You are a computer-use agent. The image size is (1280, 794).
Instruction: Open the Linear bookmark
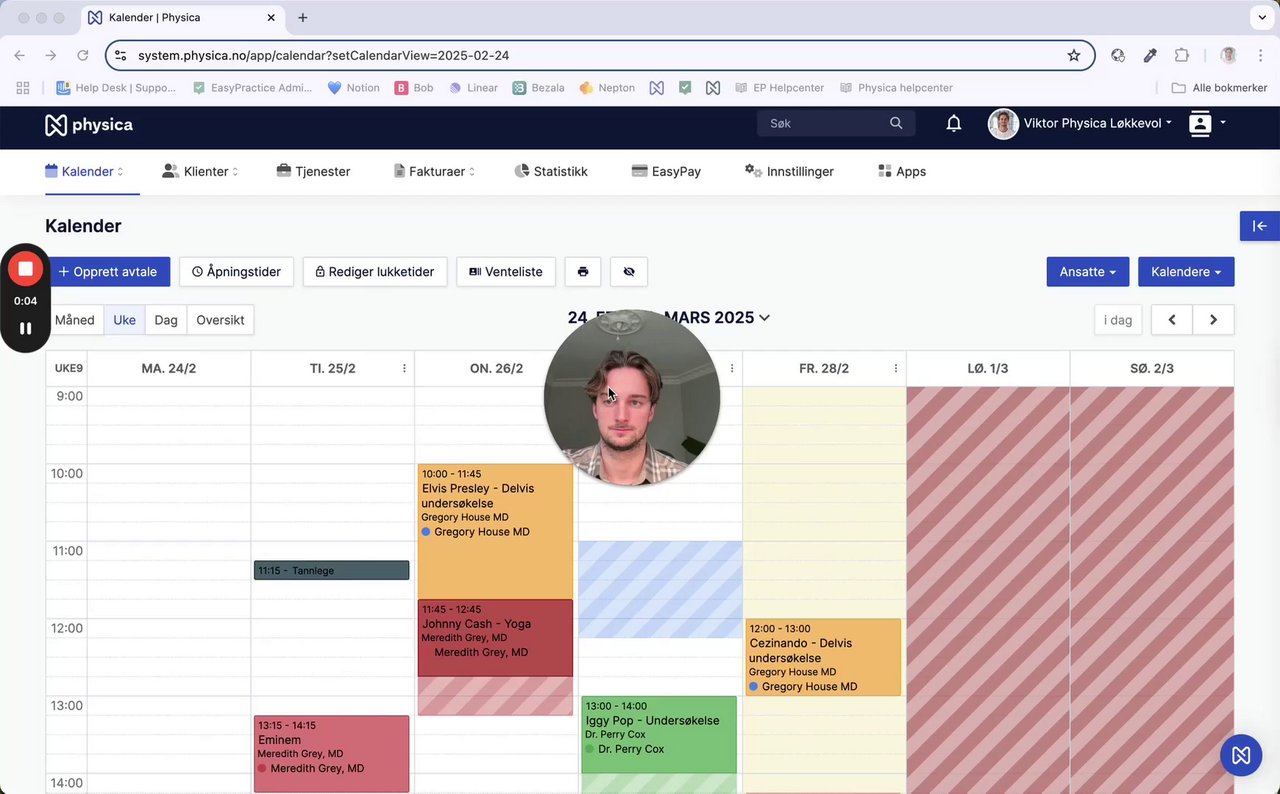click(x=473, y=88)
